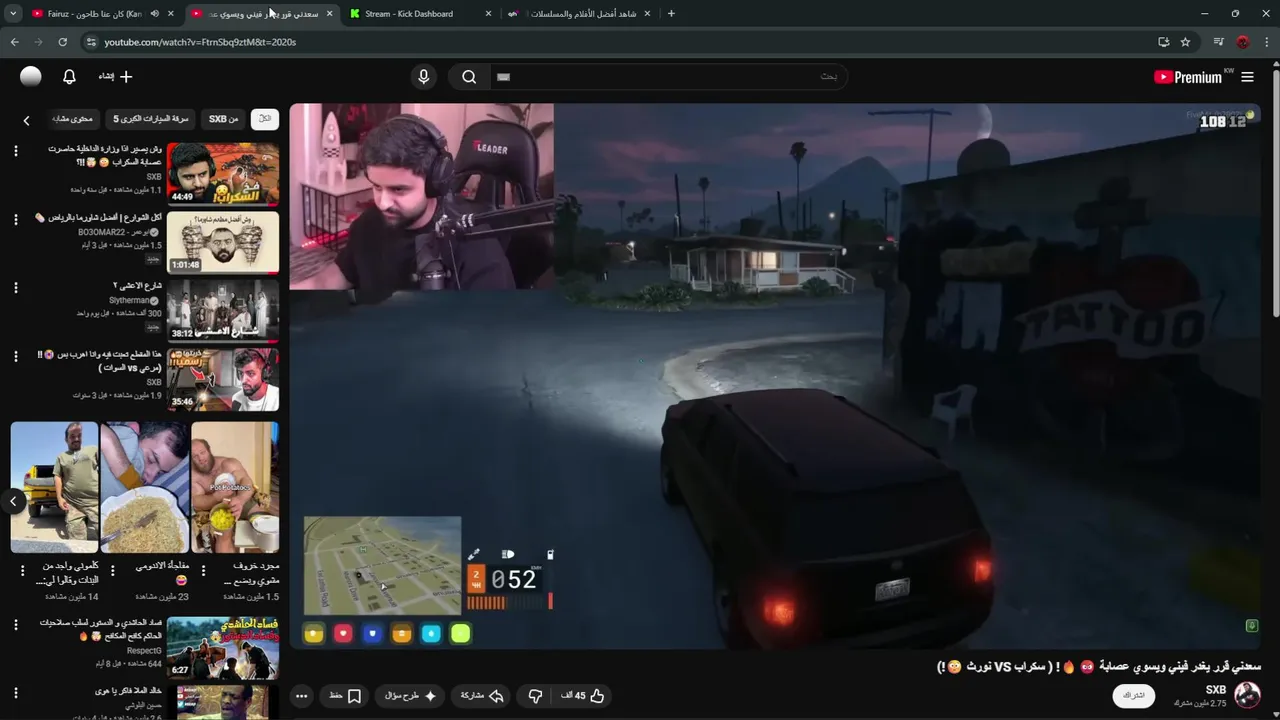
Task: View site information icon in address bar
Action: [91, 42]
